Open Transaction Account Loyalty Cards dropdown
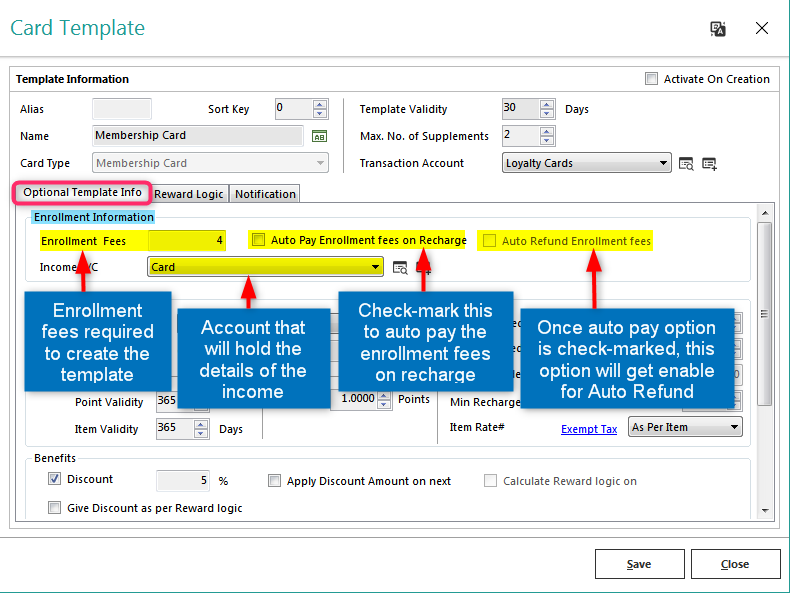This screenshot has height=593, width=790. (586, 163)
